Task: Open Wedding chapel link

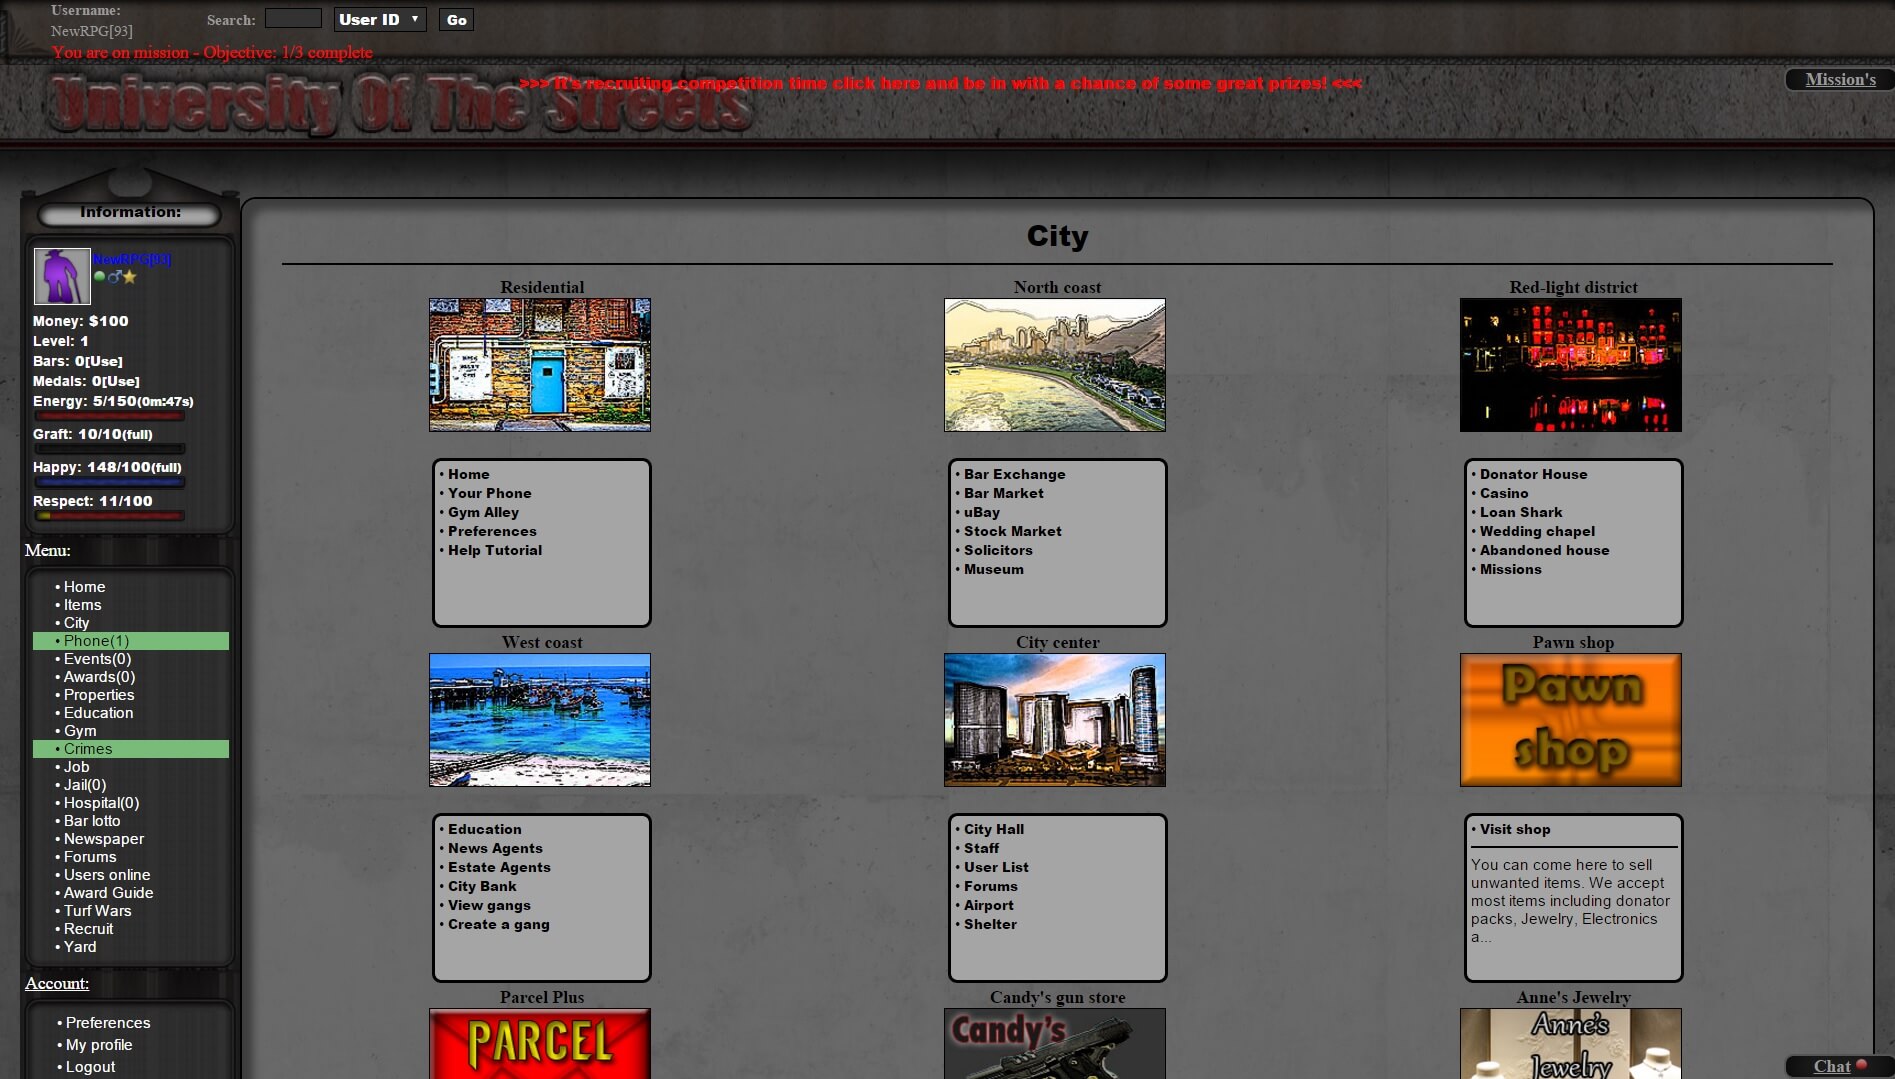Action: tap(1537, 531)
